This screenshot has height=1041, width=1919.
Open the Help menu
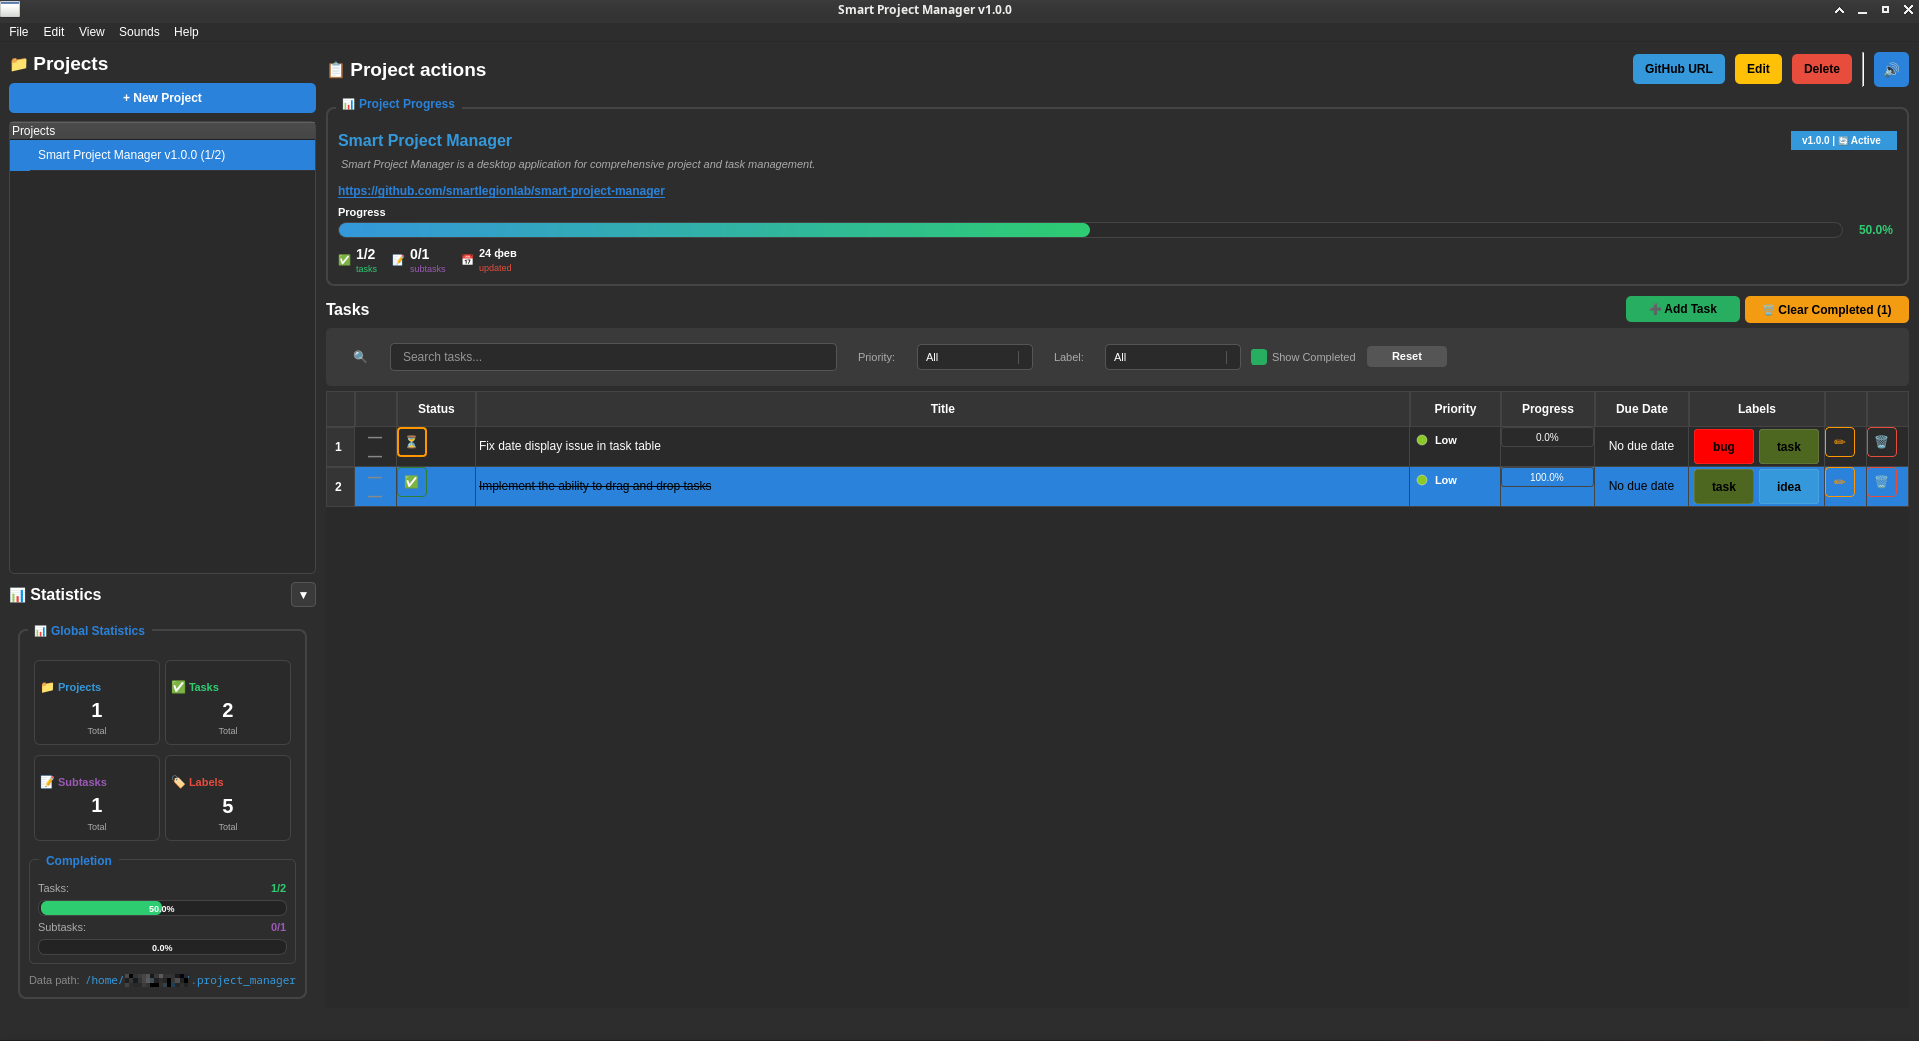coord(186,32)
